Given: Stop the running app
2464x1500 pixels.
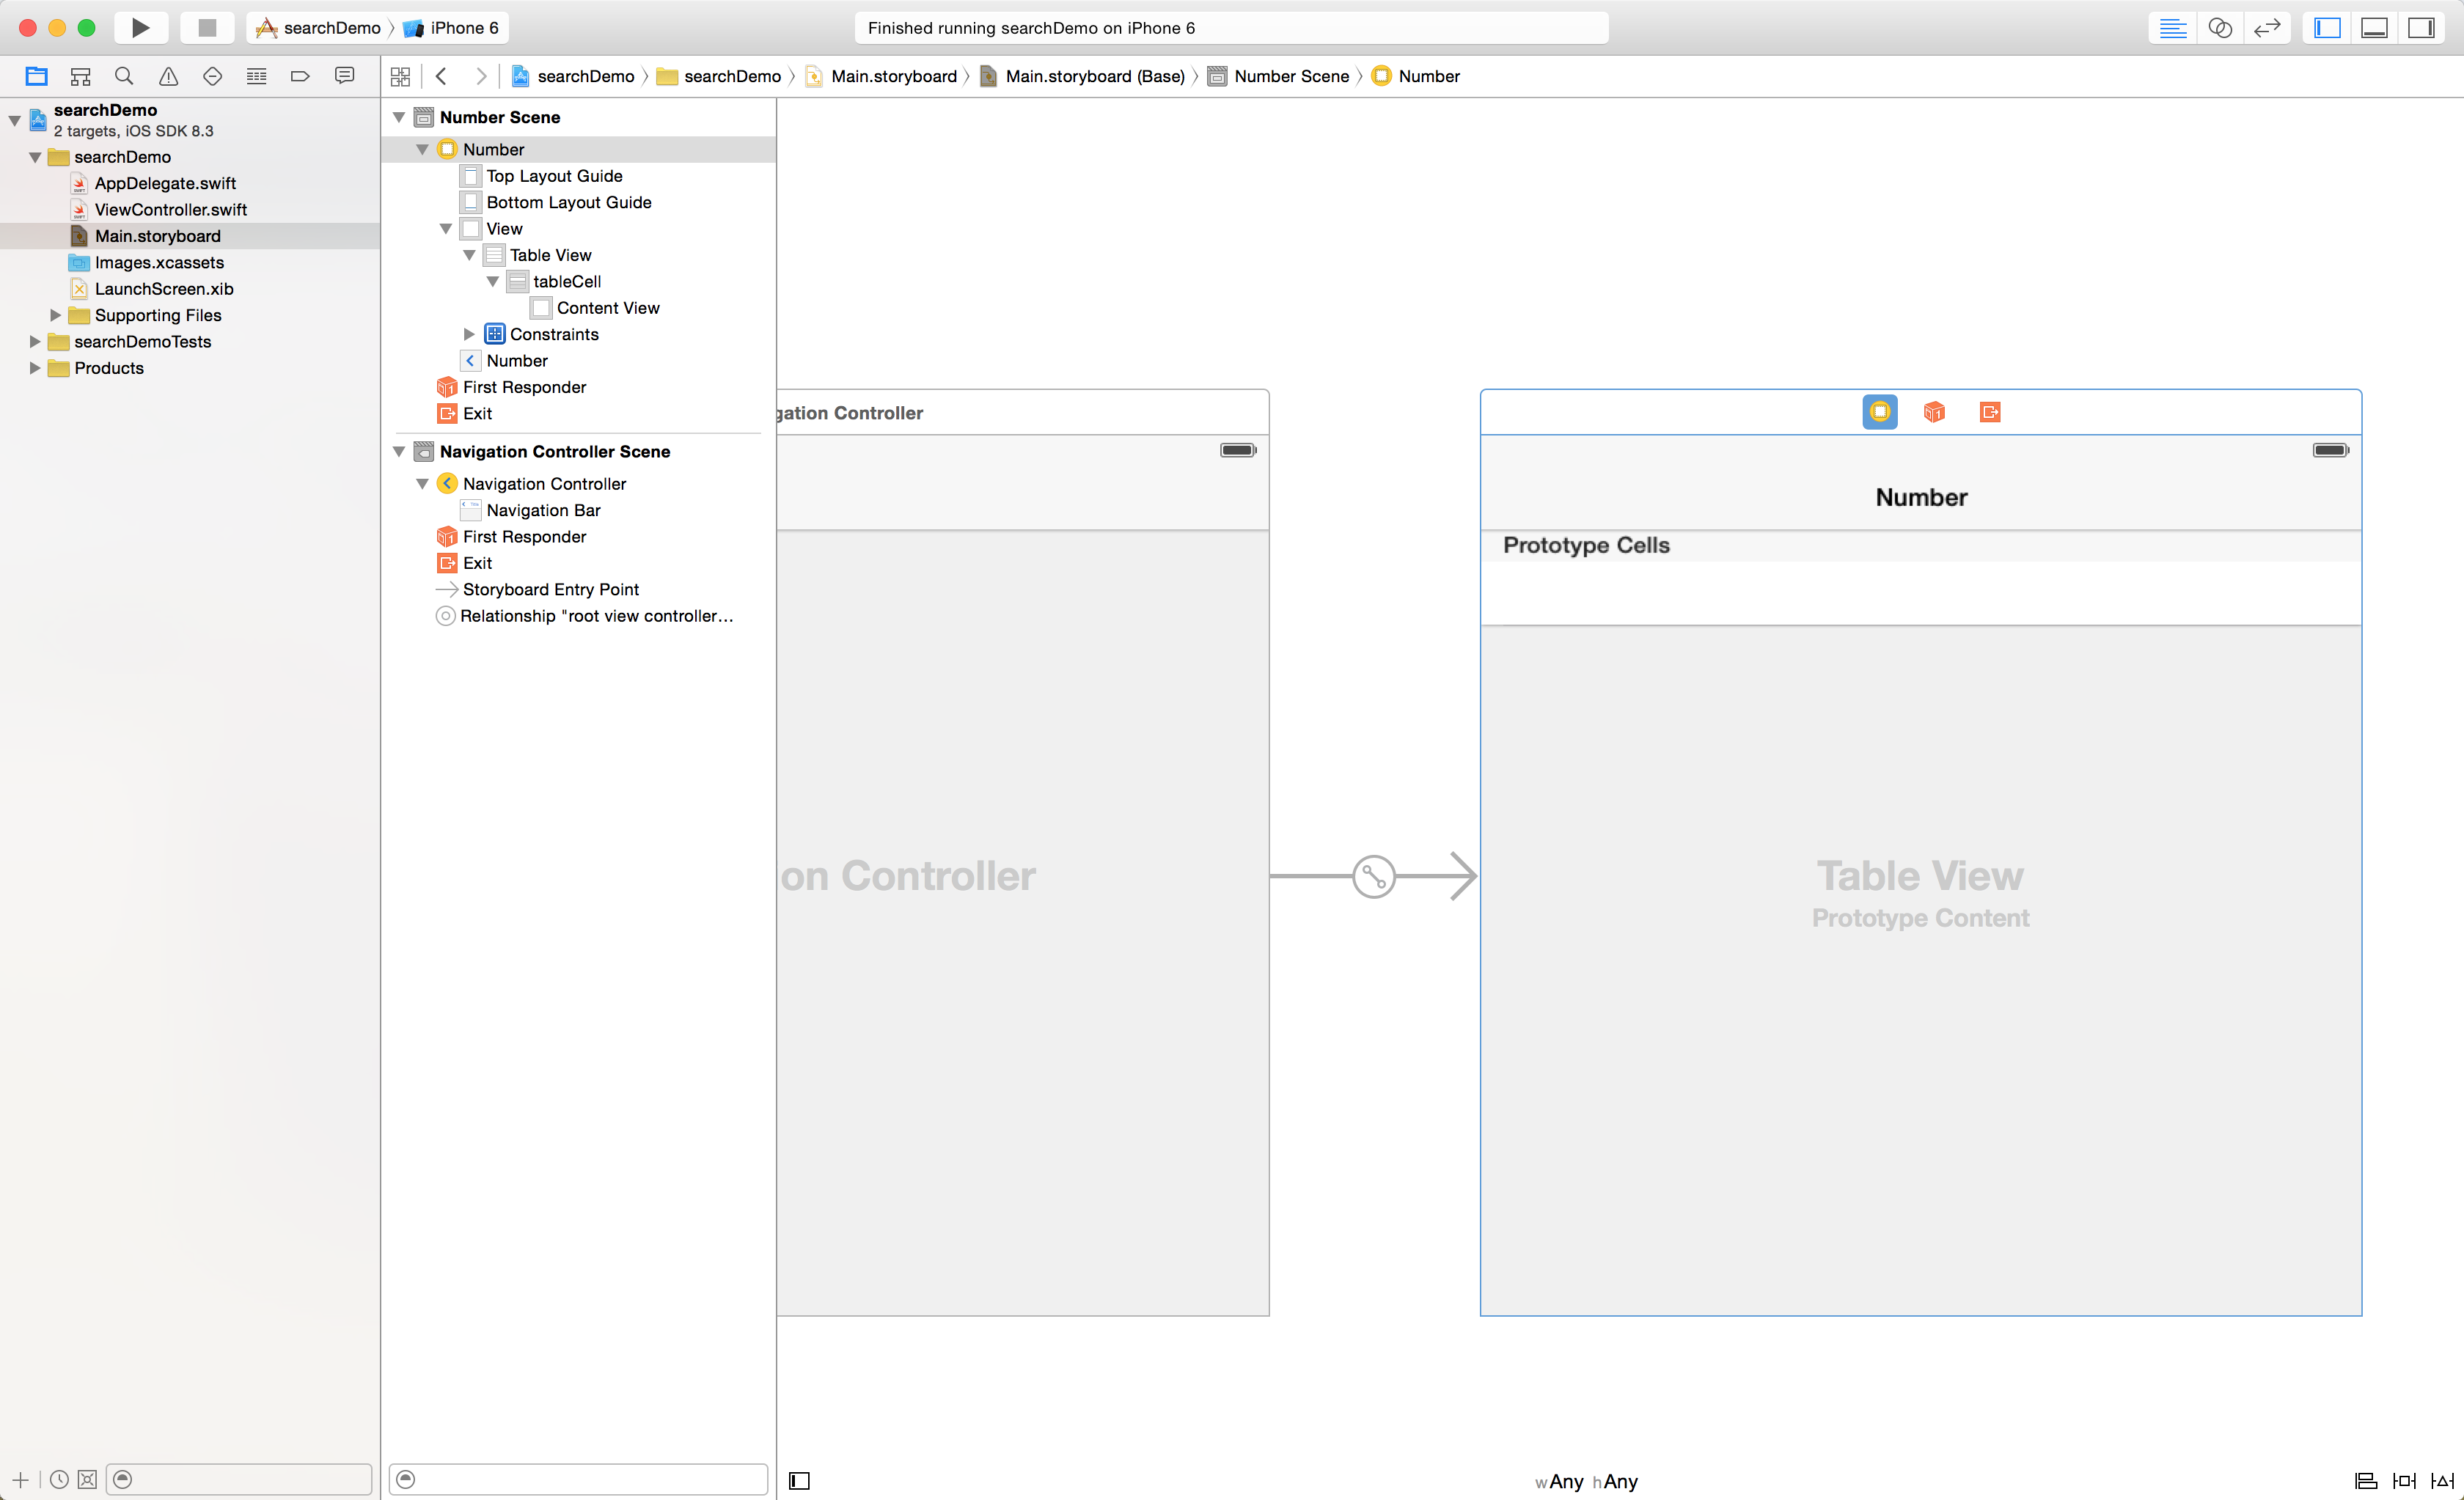Looking at the screenshot, I should click(207, 28).
